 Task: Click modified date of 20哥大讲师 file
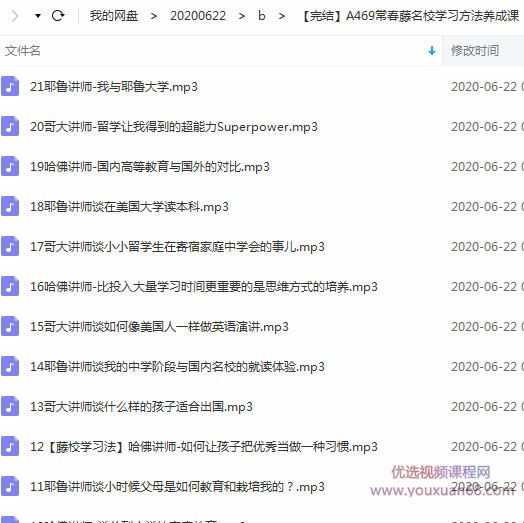tap(487, 127)
